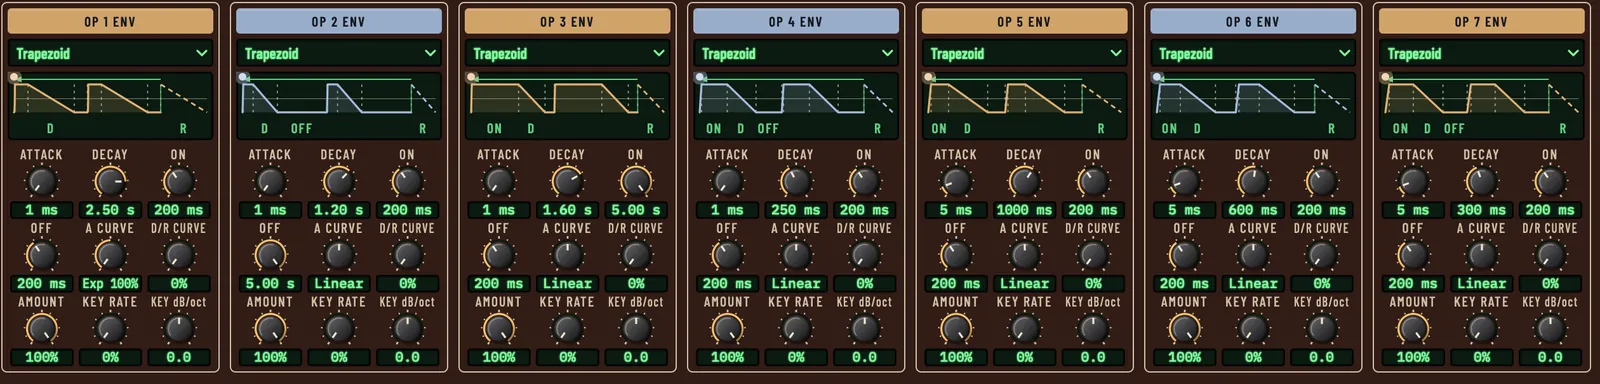Click OP 6 decay value 600 ms
1600x384 pixels.
[x=1253, y=210]
